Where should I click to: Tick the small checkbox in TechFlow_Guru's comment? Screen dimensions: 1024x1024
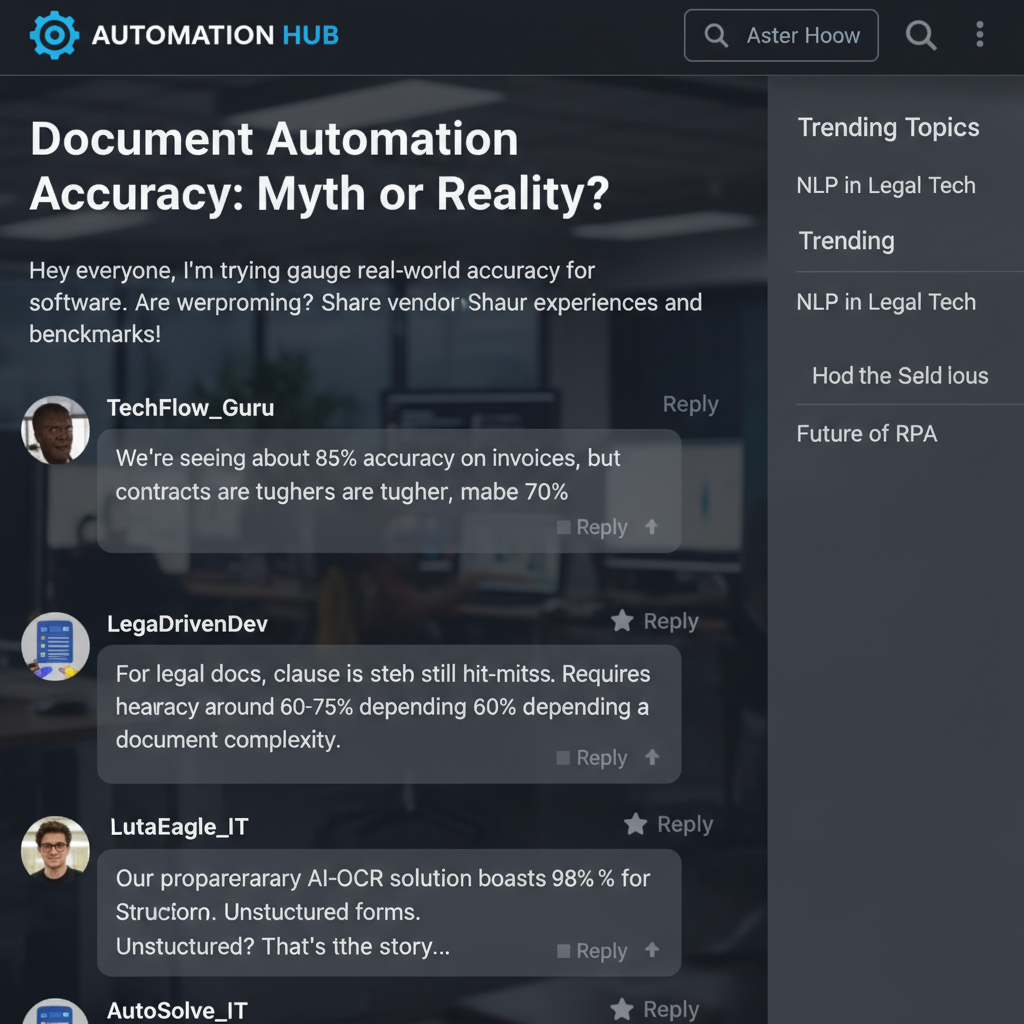click(x=564, y=527)
